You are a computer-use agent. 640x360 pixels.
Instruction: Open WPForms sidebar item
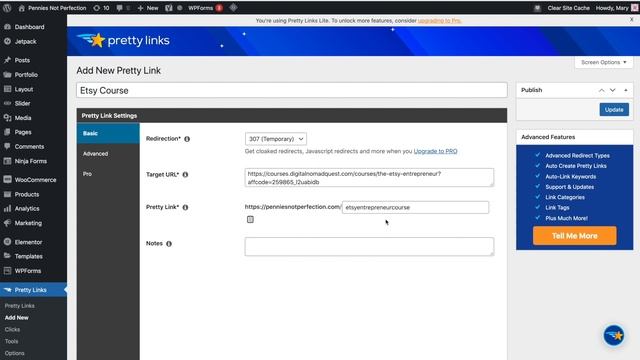[28, 271]
